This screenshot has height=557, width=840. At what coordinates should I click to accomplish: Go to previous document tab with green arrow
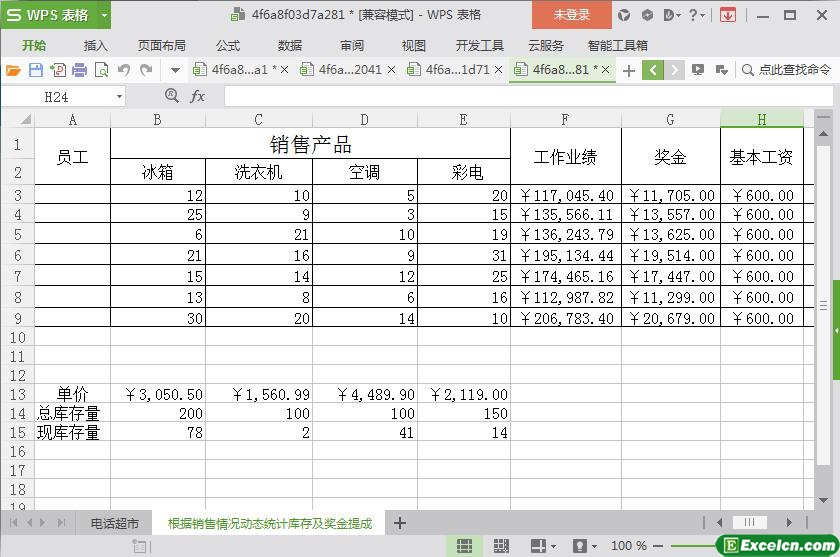[653, 70]
